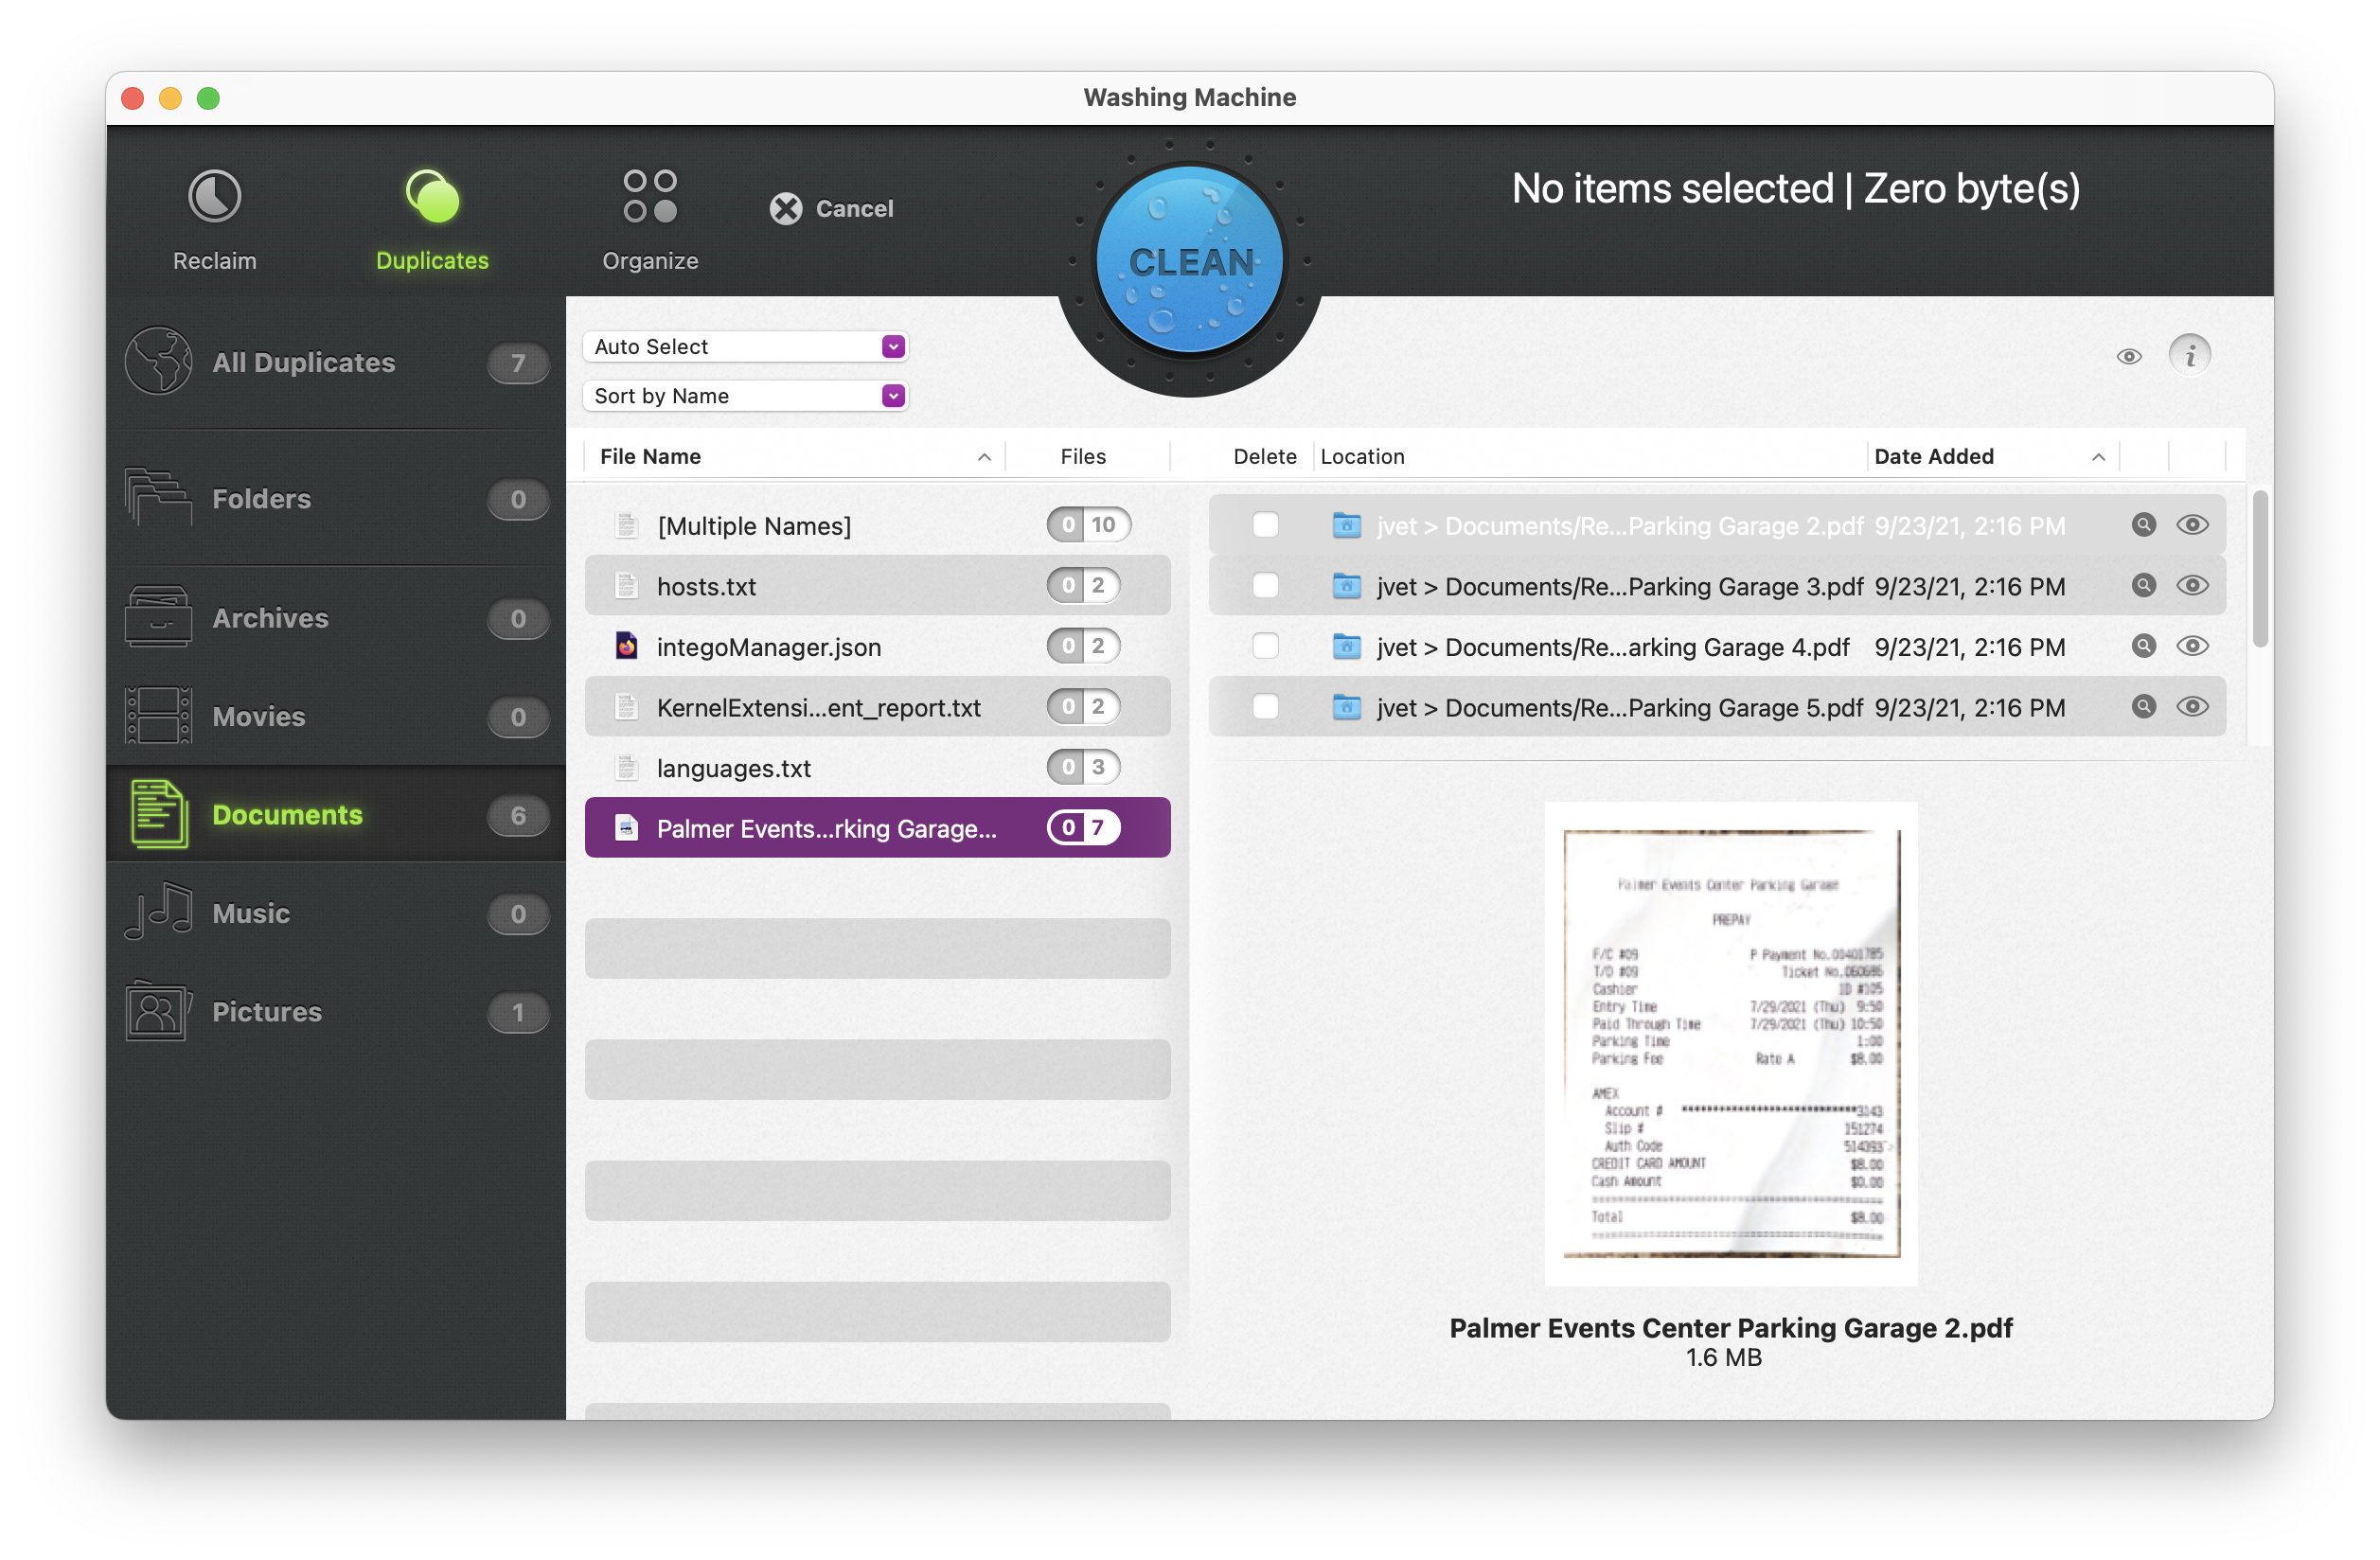Image resolution: width=2380 pixels, height=1560 pixels.
Task: Click the green Documents page icon
Action: (158, 813)
